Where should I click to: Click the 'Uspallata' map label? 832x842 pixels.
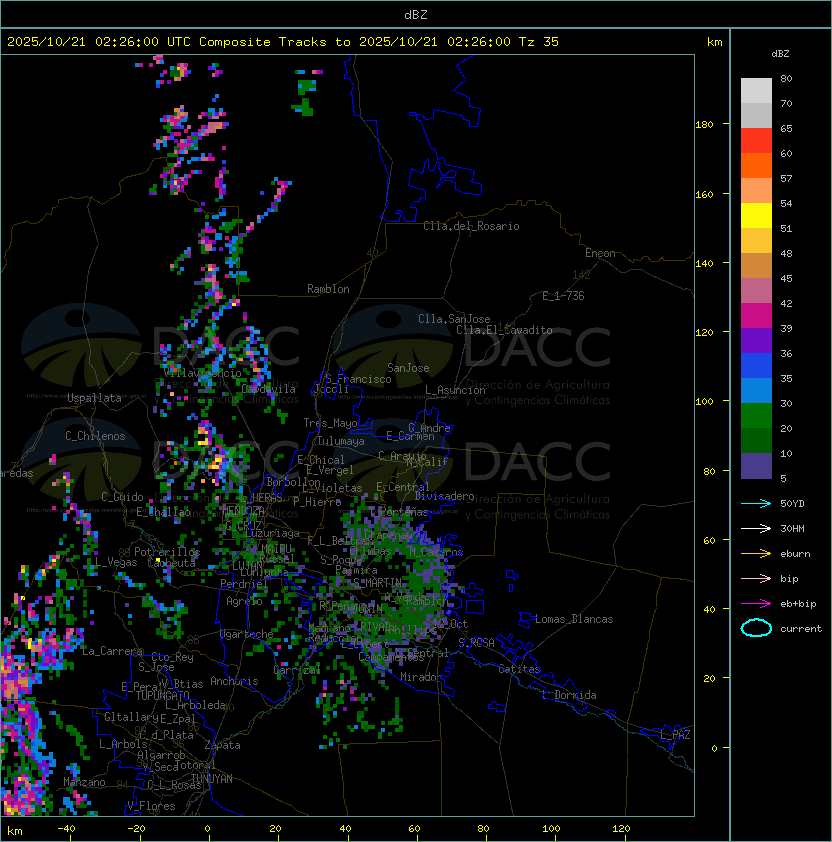(x=94, y=398)
